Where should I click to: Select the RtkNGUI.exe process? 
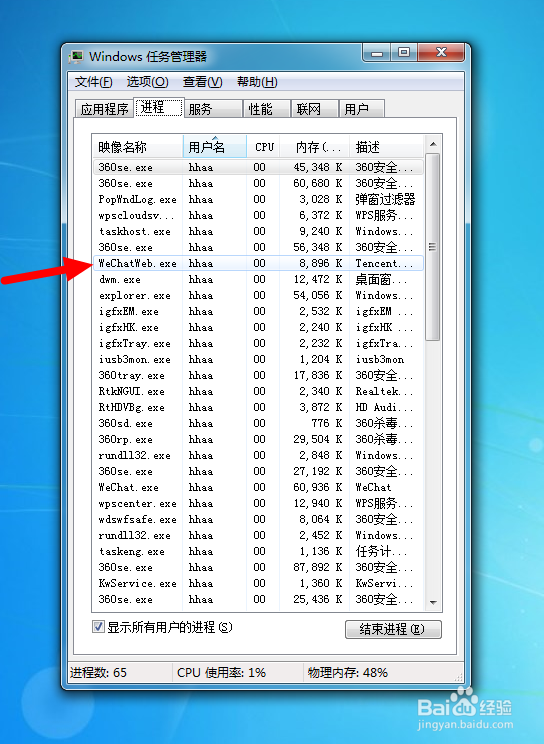259,391
